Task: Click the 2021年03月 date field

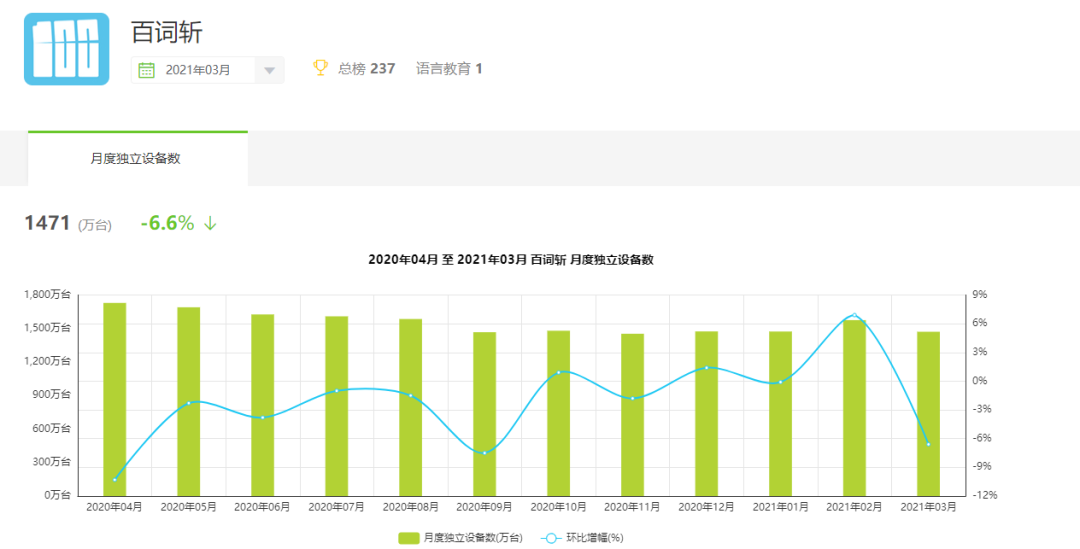Action: click(208, 70)
